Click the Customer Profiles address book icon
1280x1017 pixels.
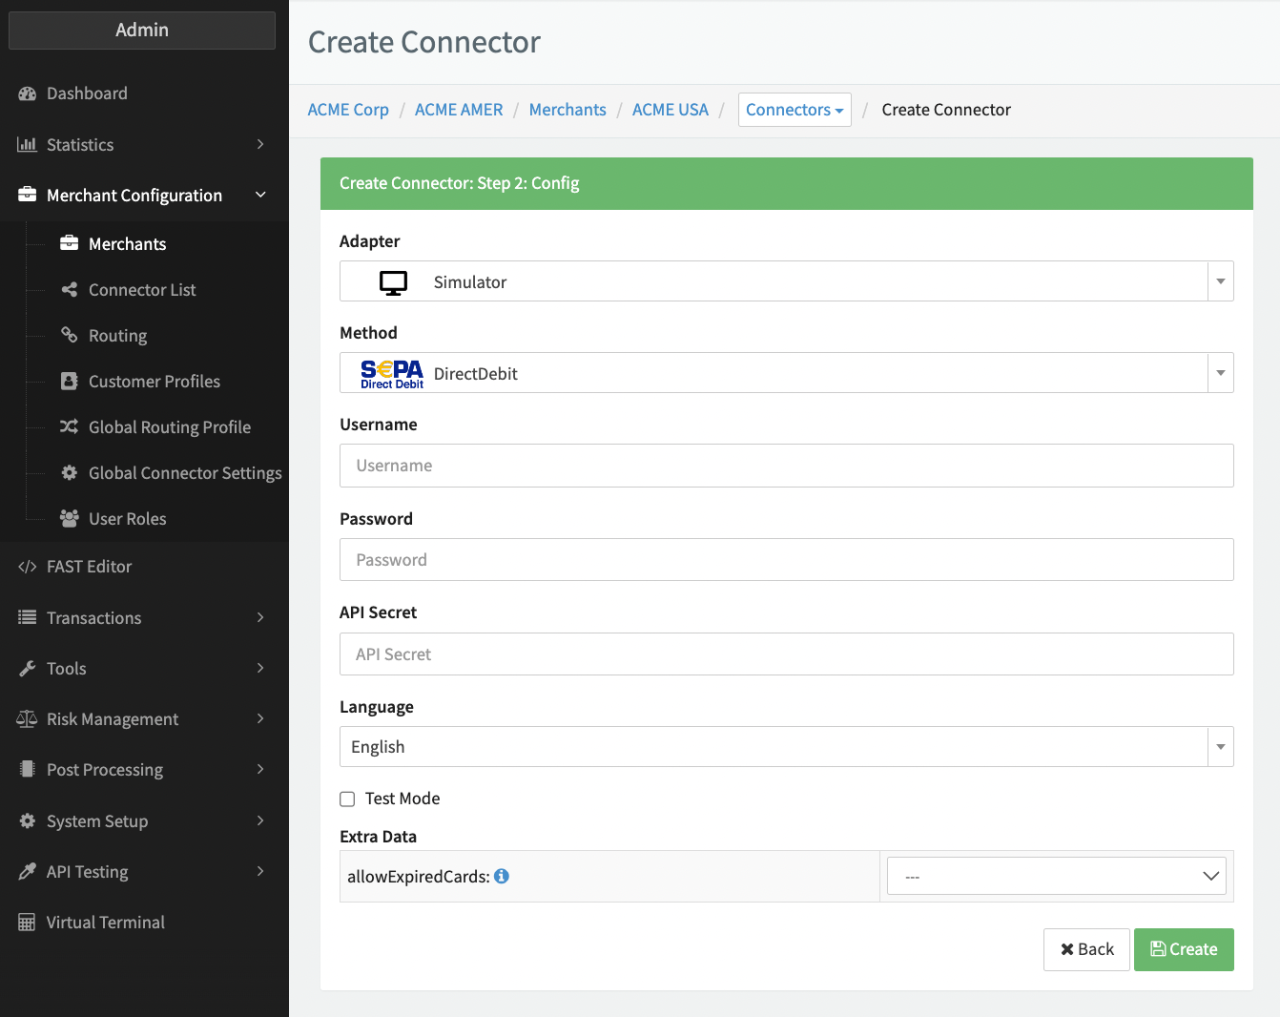tap(69, 381)
